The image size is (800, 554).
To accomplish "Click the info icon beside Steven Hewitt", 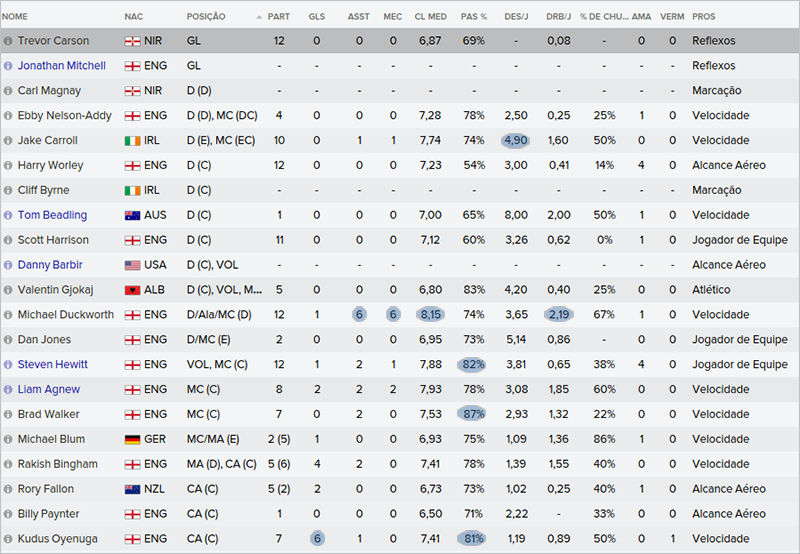I will [x=9, y=365].
